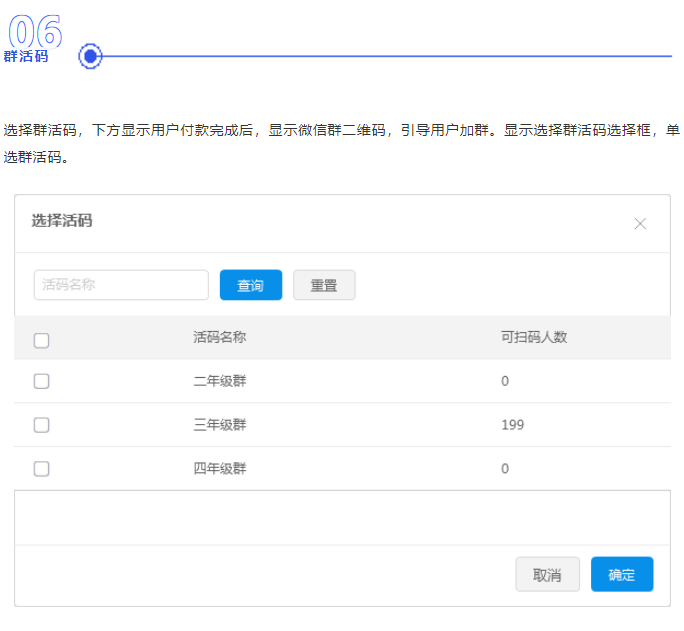The width and height of the screenshot is (684, 631).
Task: Select the 三年级群 row name
Action: click(x=220, y=425)
